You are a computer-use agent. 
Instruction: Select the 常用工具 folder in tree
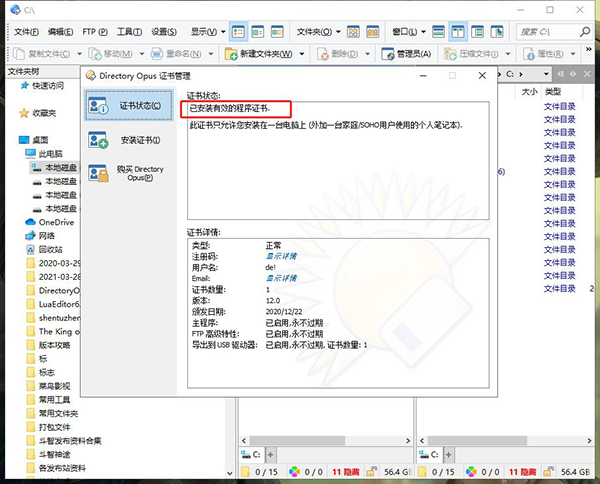click(54, 400)
